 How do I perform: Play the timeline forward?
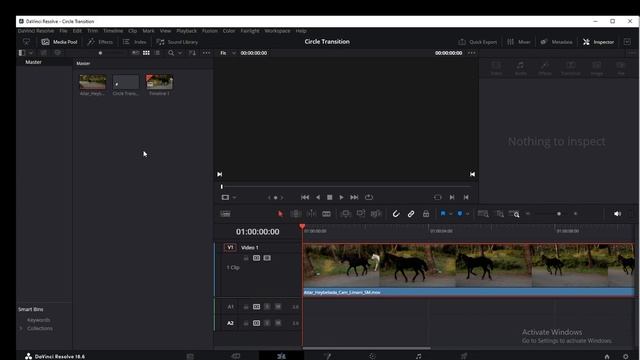[x=341, y=197]
